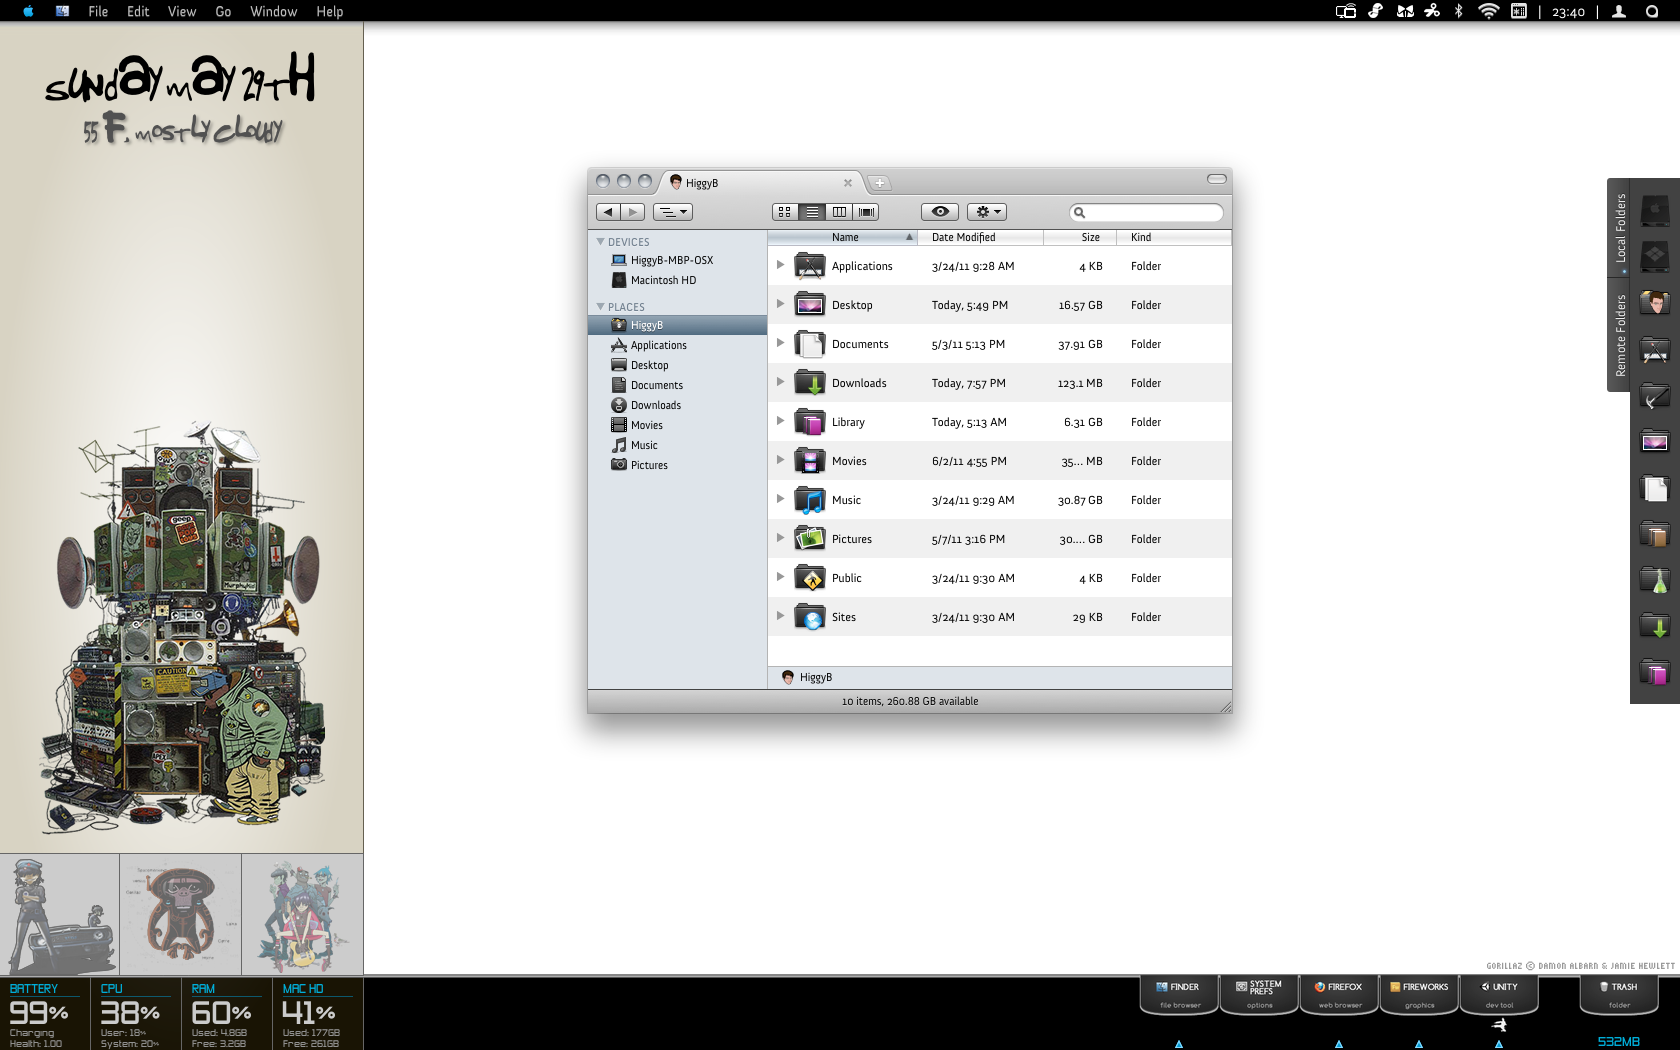Open the File menu

[x=98, y=11]
